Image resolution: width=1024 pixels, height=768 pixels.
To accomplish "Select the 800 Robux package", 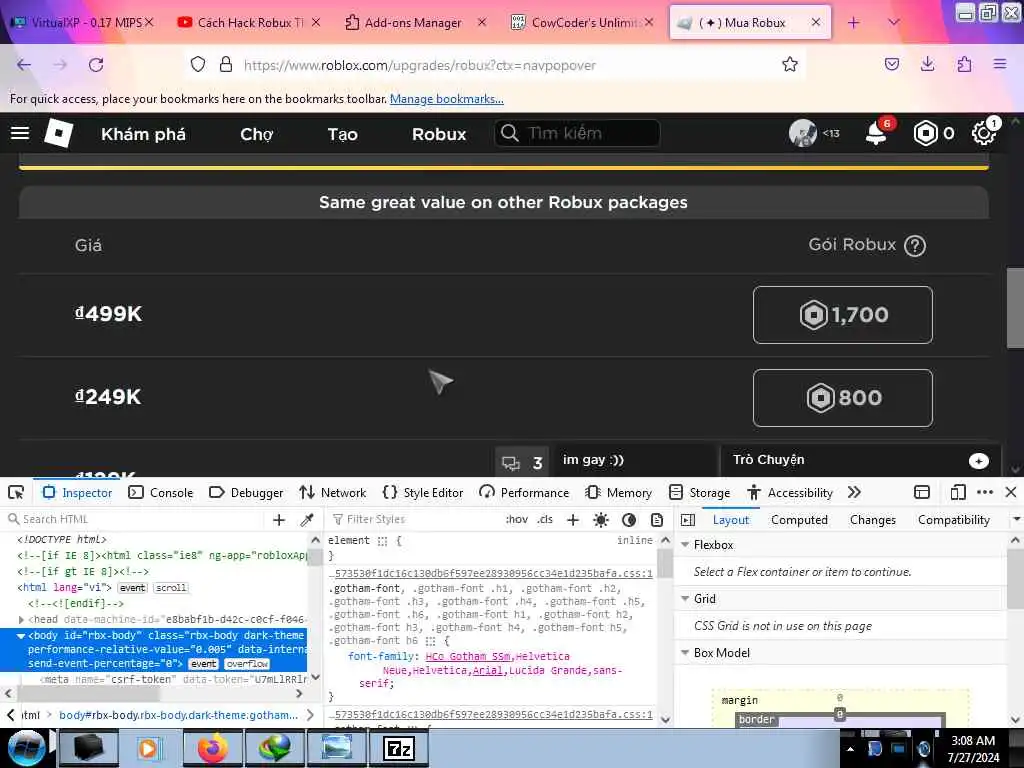I will pos(842,398).
